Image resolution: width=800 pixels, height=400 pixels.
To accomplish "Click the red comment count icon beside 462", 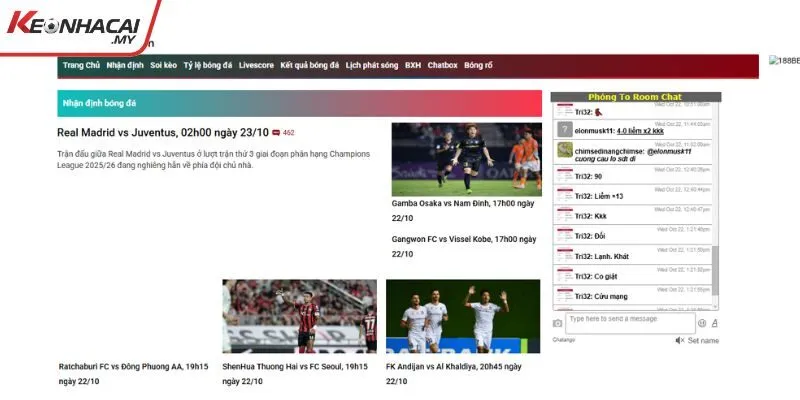I will coord(276,132).
